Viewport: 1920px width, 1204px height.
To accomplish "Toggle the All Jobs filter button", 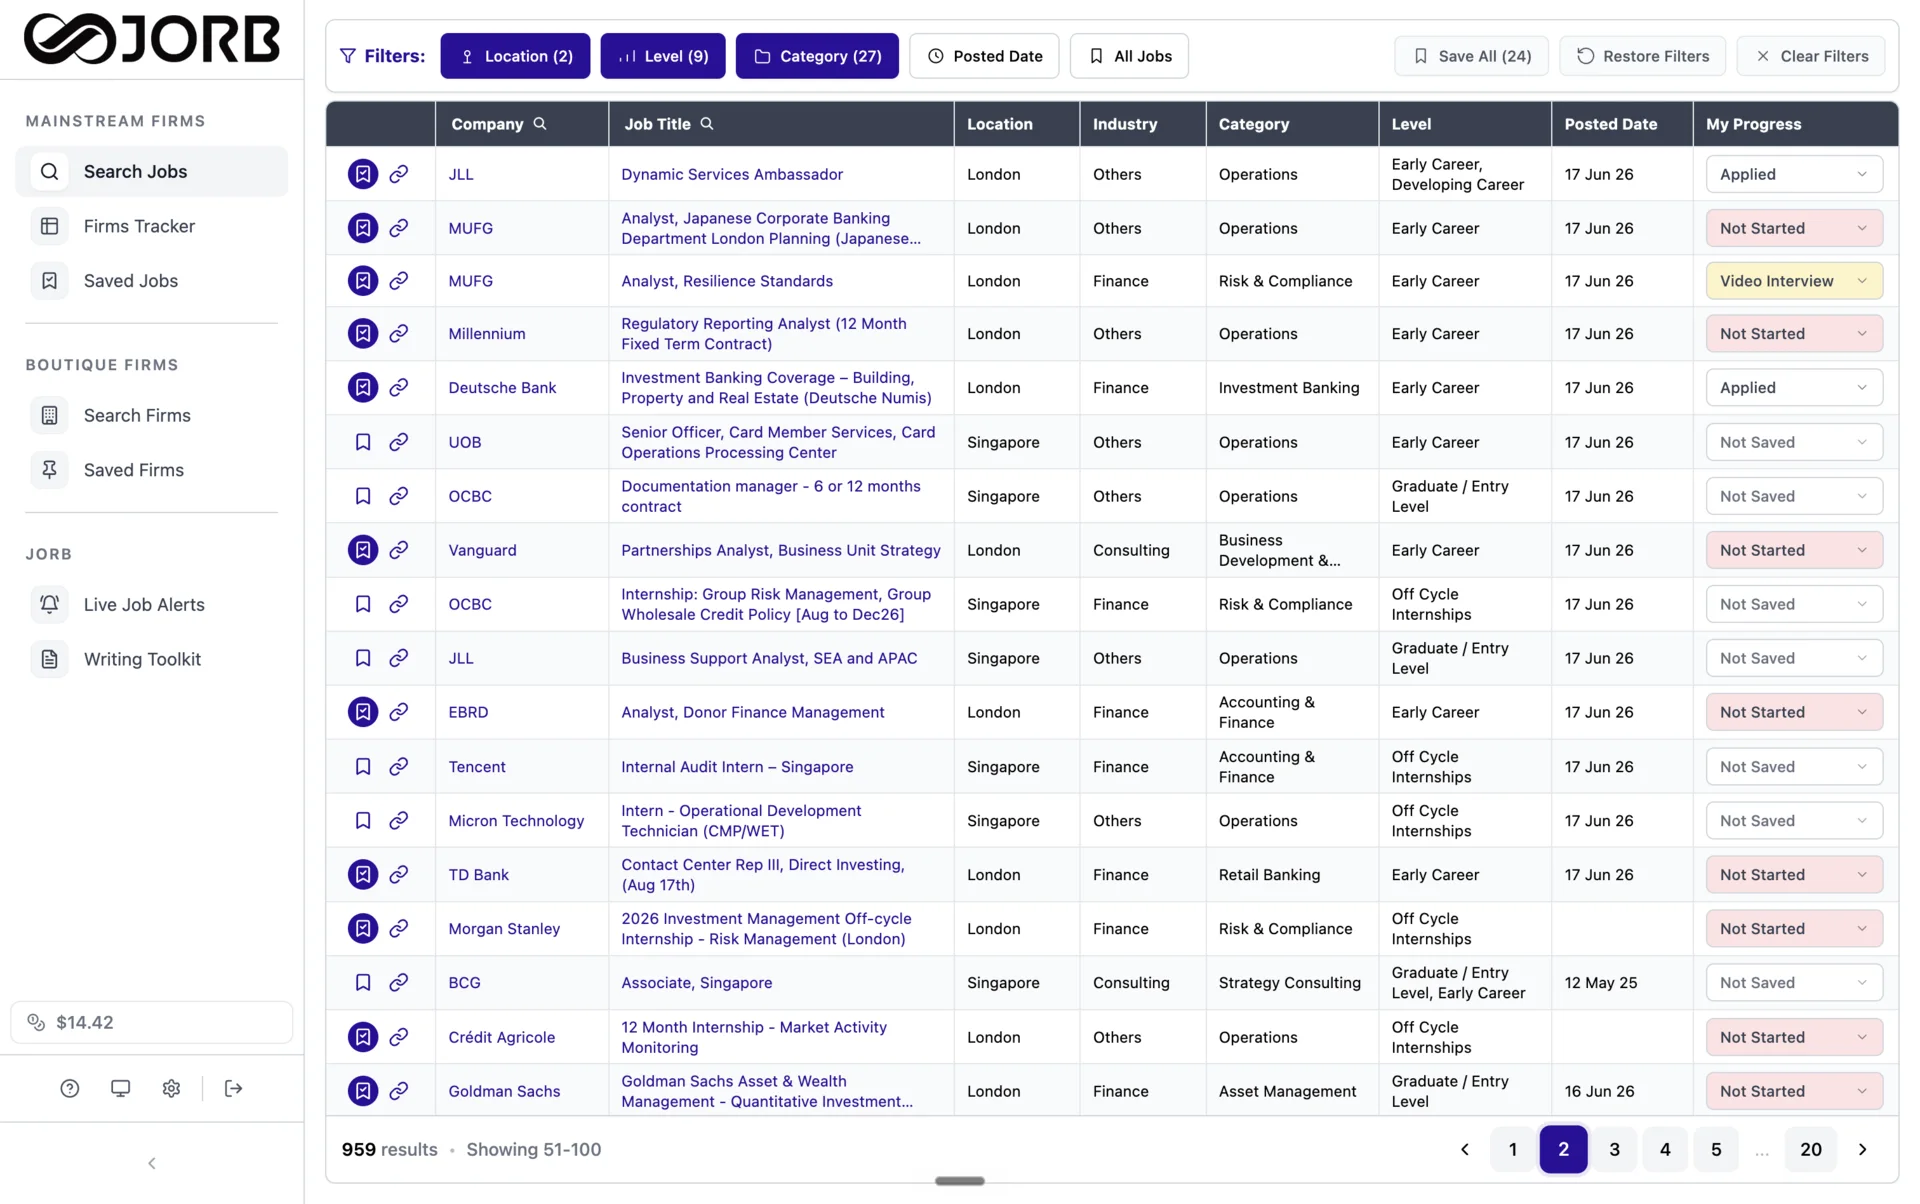I will tap(1129, 56).
